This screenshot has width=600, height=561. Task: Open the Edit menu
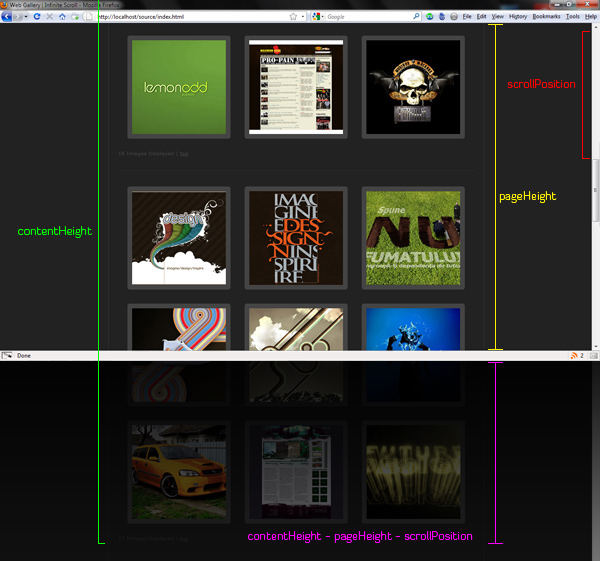click(x=481, y=16)
